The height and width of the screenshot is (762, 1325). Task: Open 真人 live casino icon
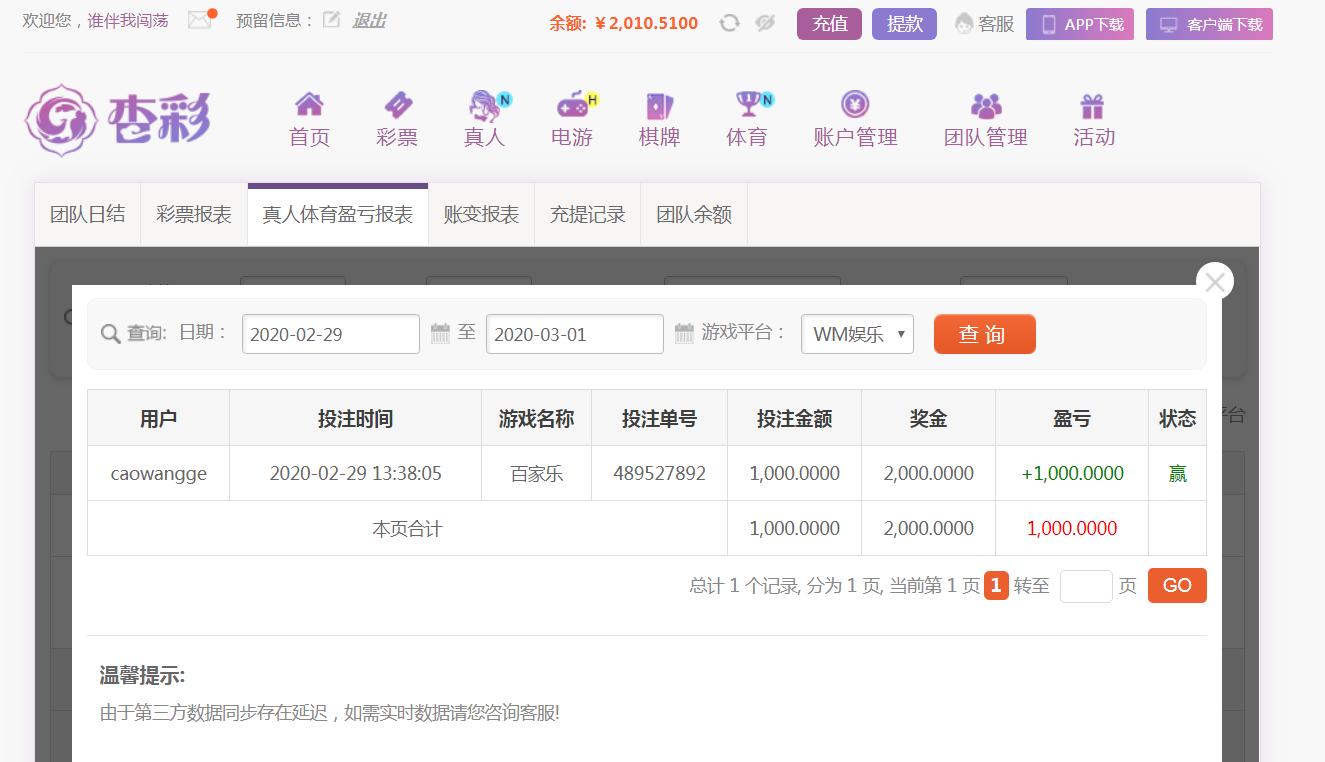pos(485,104)
